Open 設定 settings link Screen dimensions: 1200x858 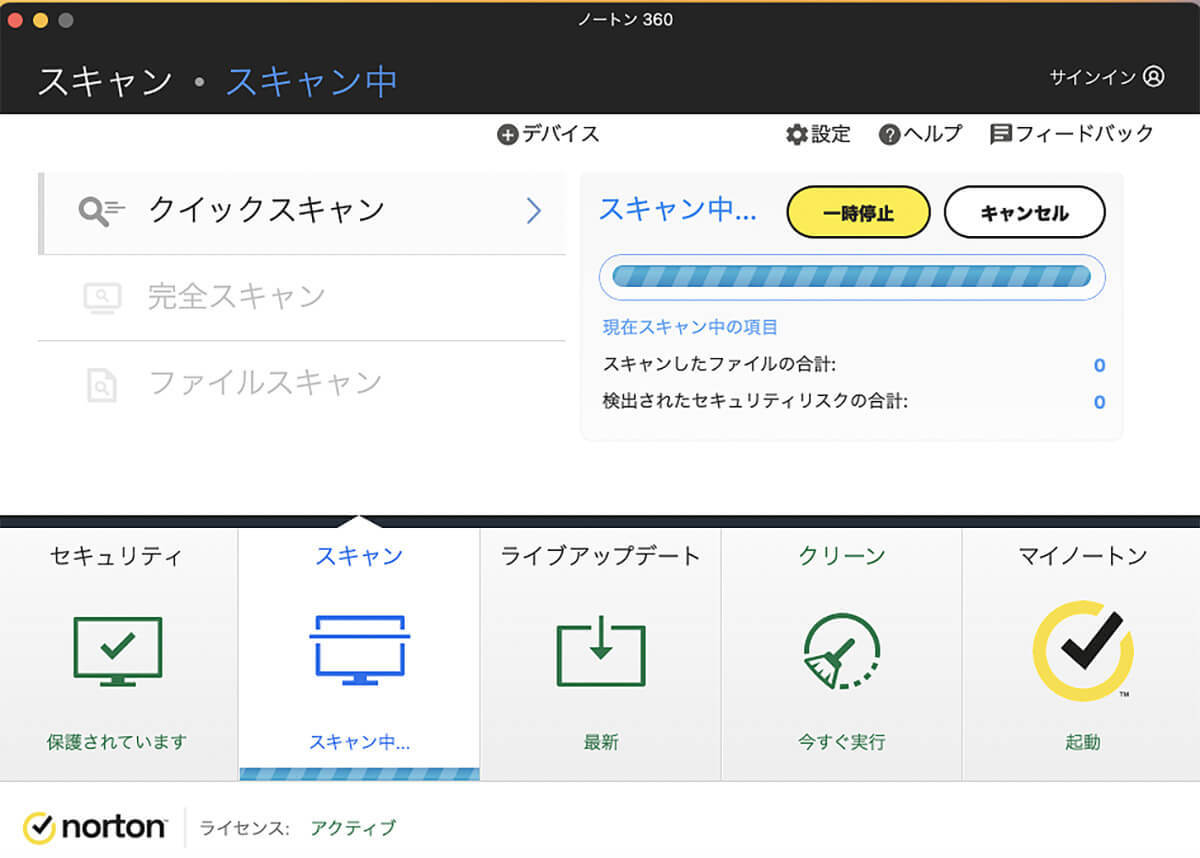(x=830, y=134)
